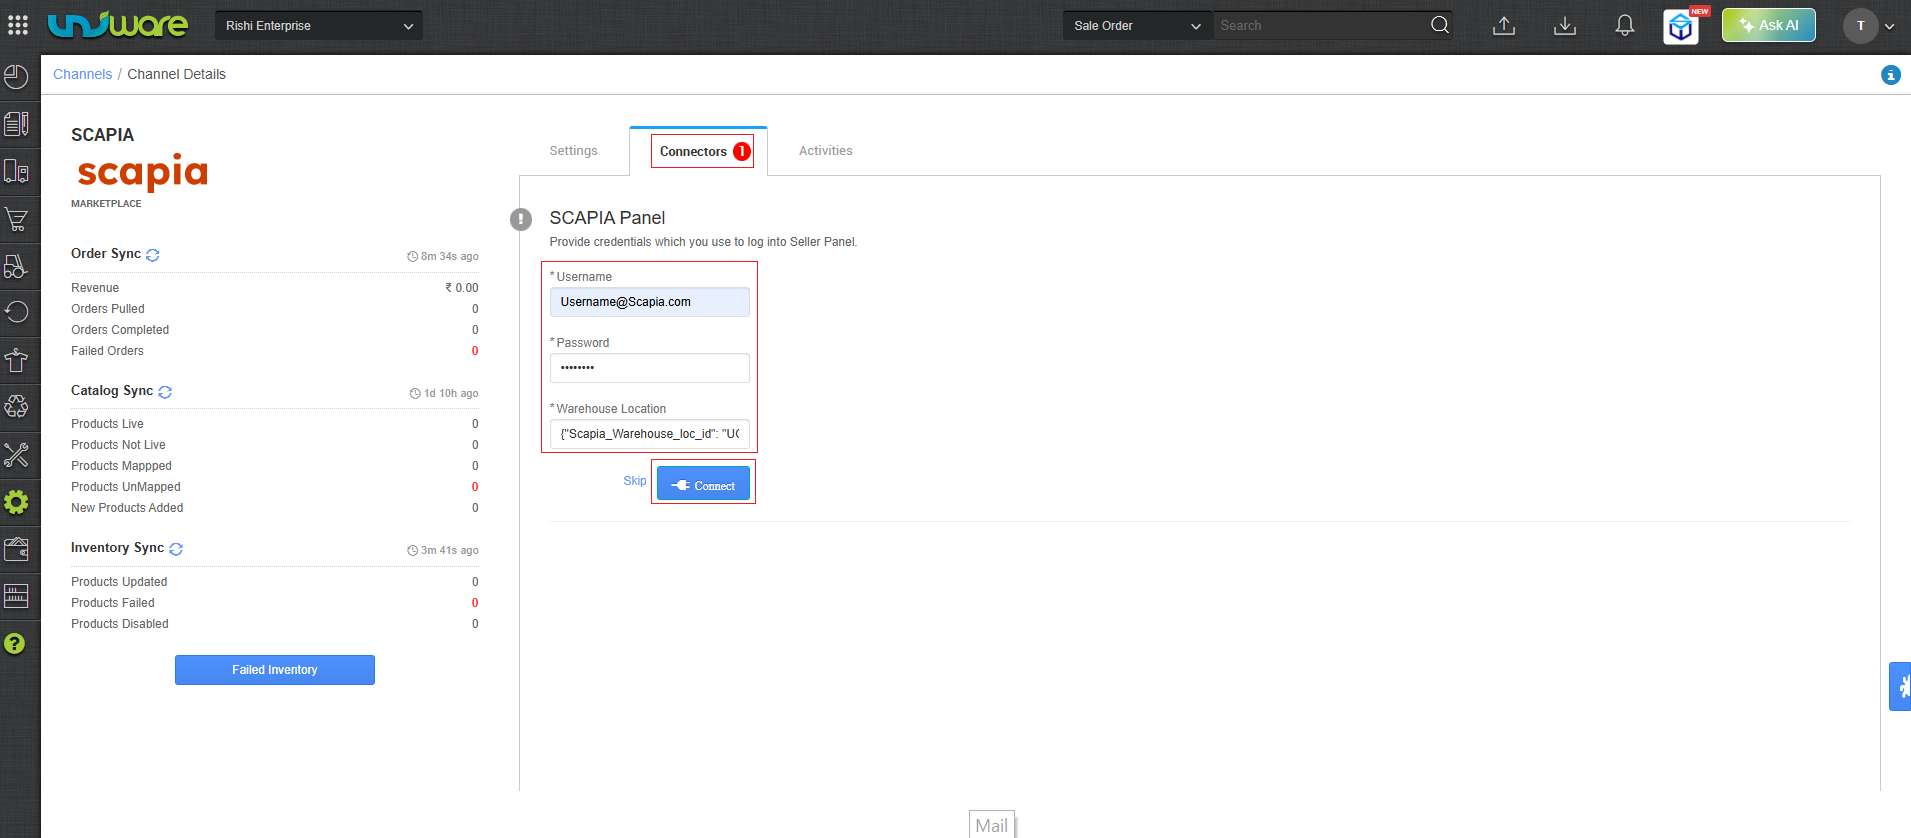The height and width of the screenshot is (838, 1911).
Task: Click the blue info icon
Action: (1890, 75)
